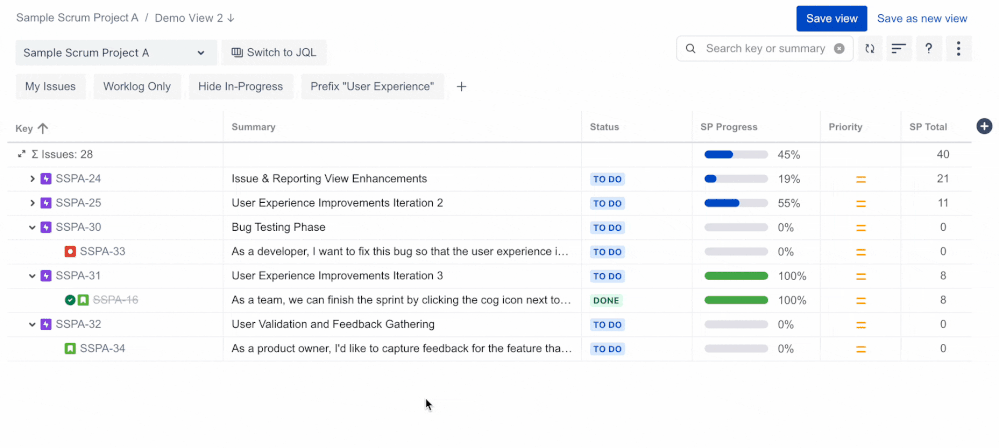Click the story icon of SSPA-16
The height and width of the screenshot is (448, 999).
pyautogui.click(x=83, y=300)
